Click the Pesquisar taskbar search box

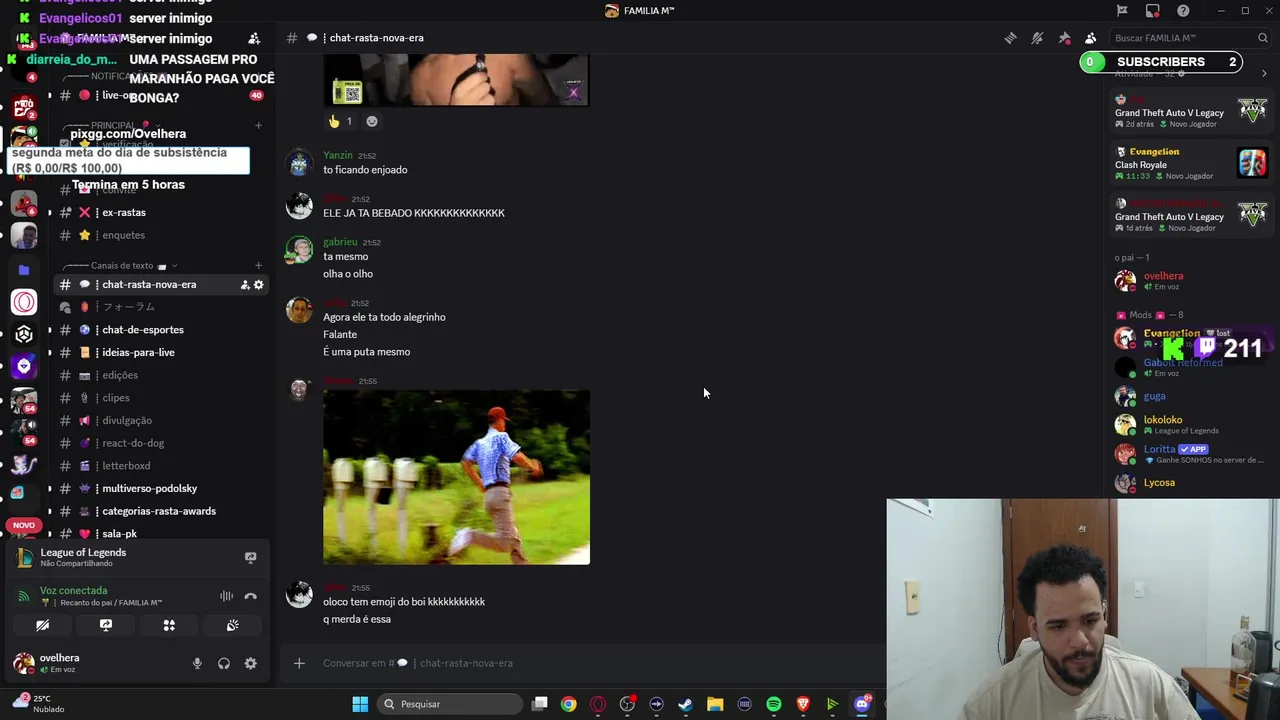coord(450,704)
